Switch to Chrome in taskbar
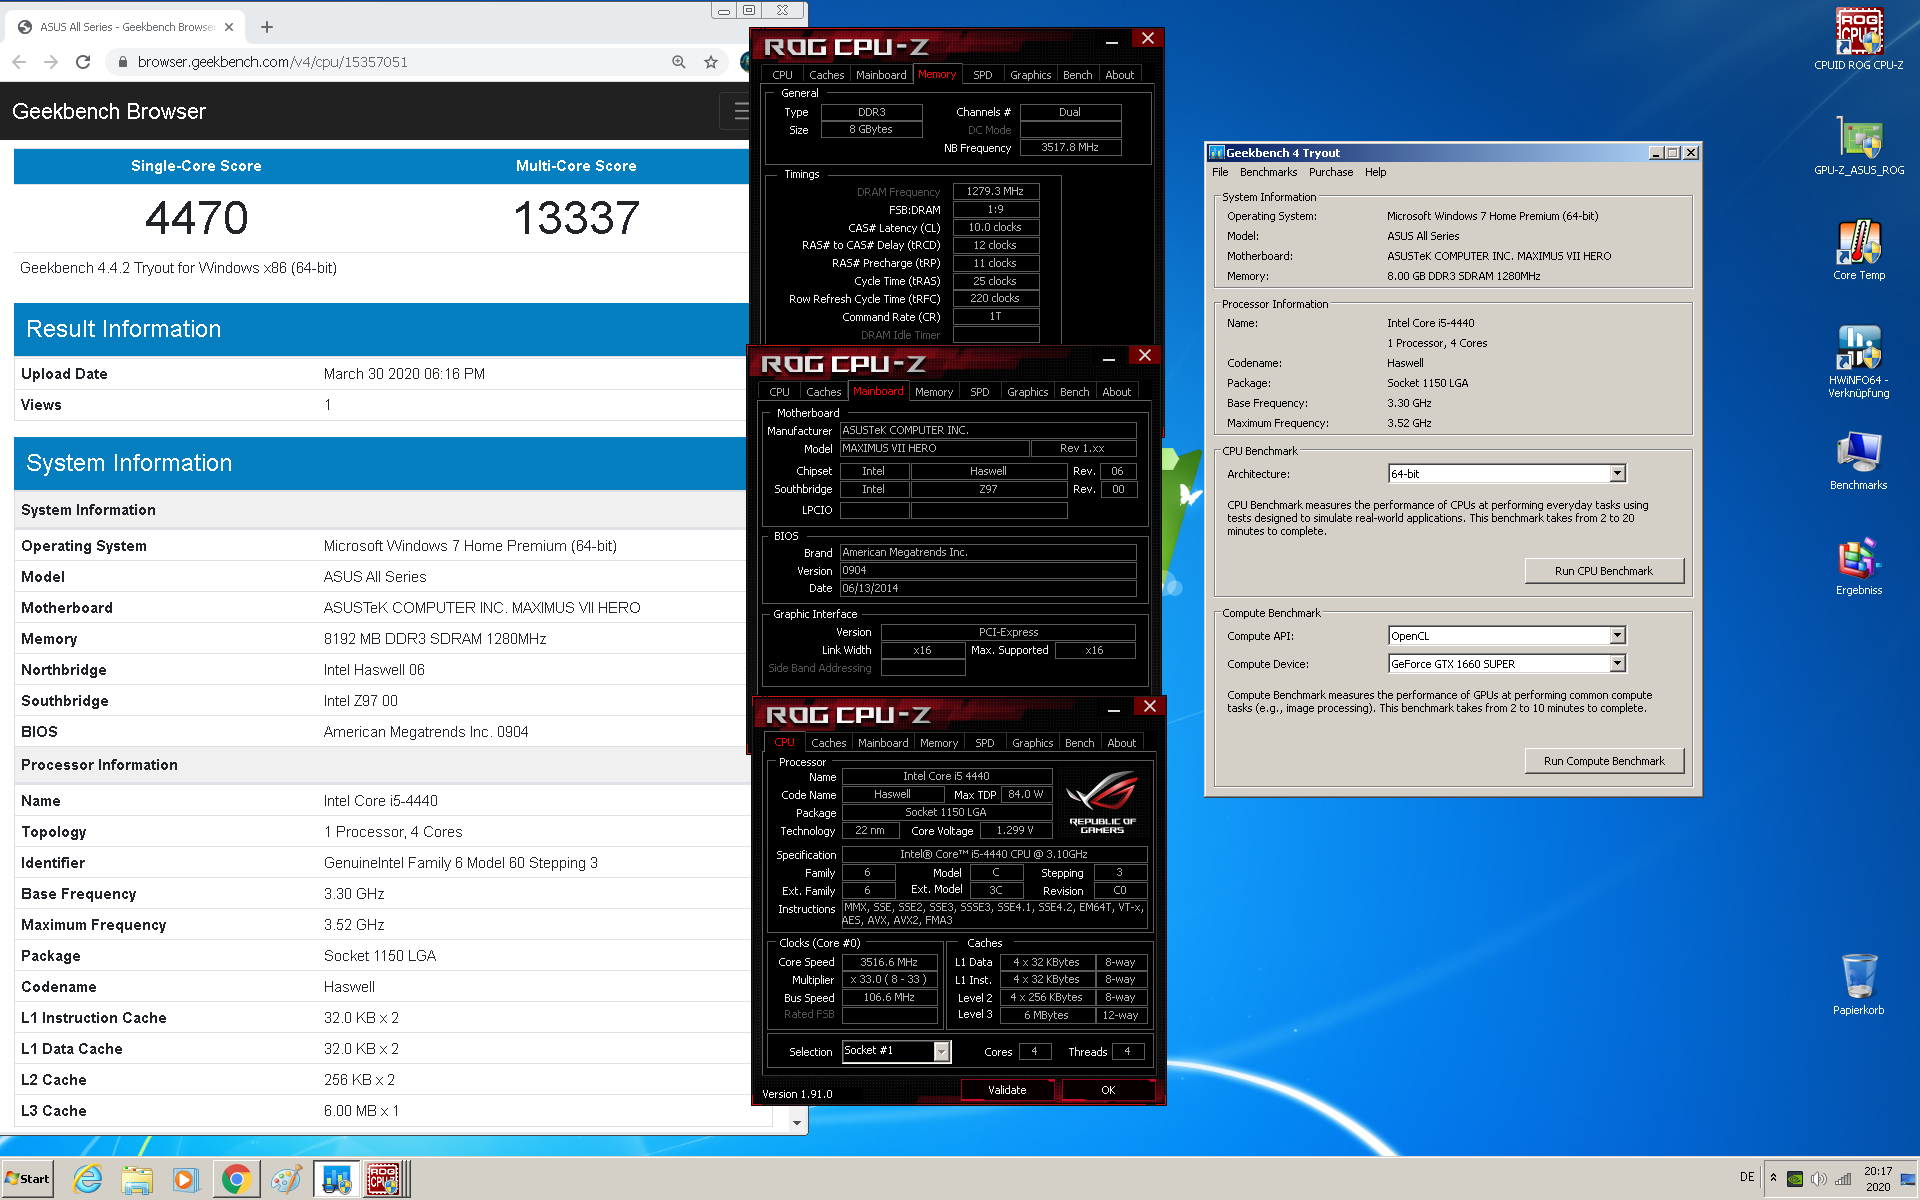1920x1200 pixels. click(236, 1180)
